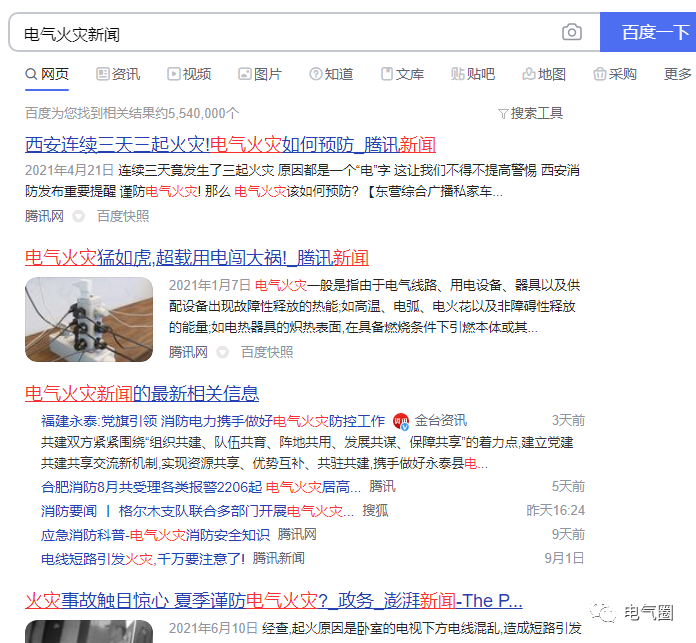This screenshot has width=696, height=643.
Task: Click the 搜狐 source label
Action: [376, 511]
